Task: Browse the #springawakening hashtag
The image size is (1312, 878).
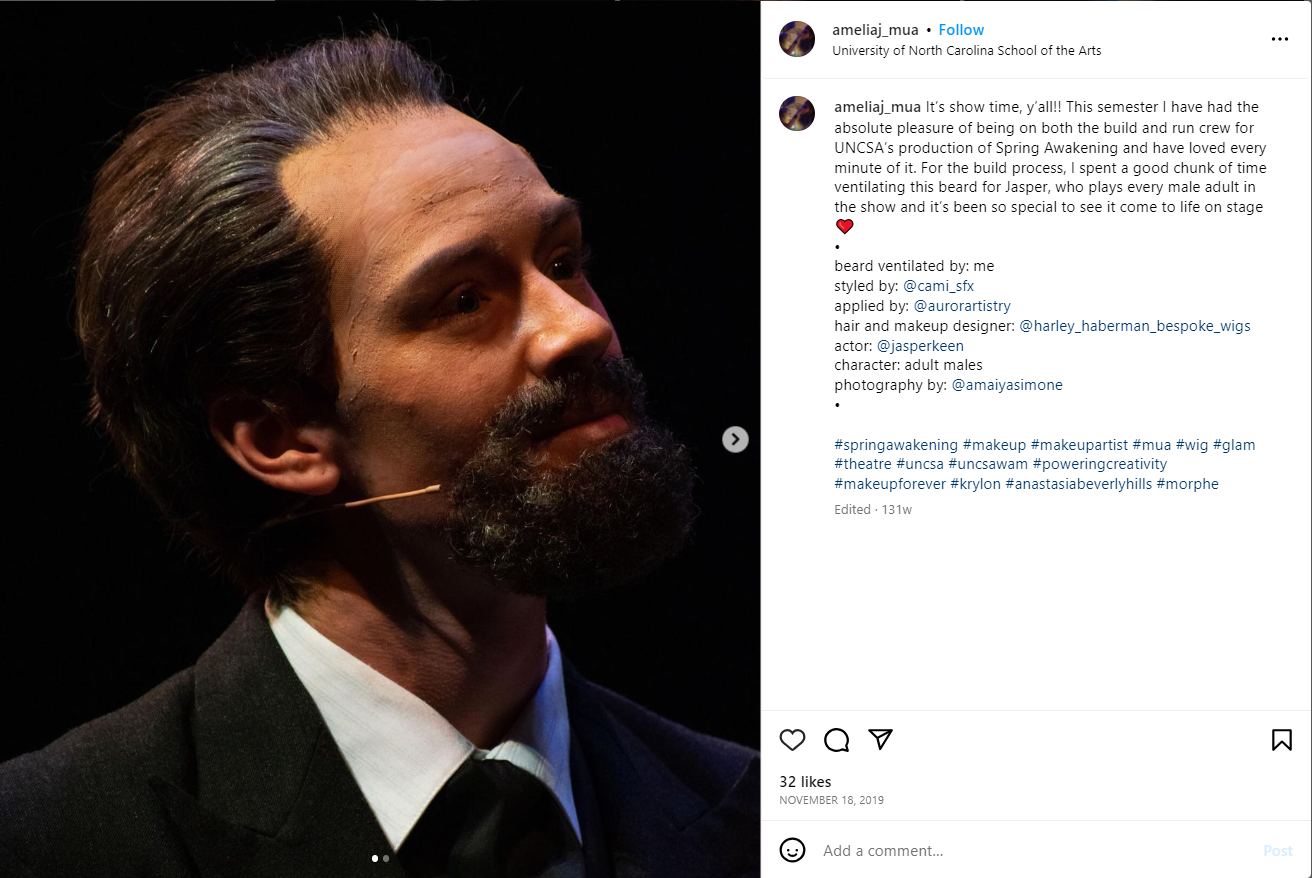Action: 896,445
